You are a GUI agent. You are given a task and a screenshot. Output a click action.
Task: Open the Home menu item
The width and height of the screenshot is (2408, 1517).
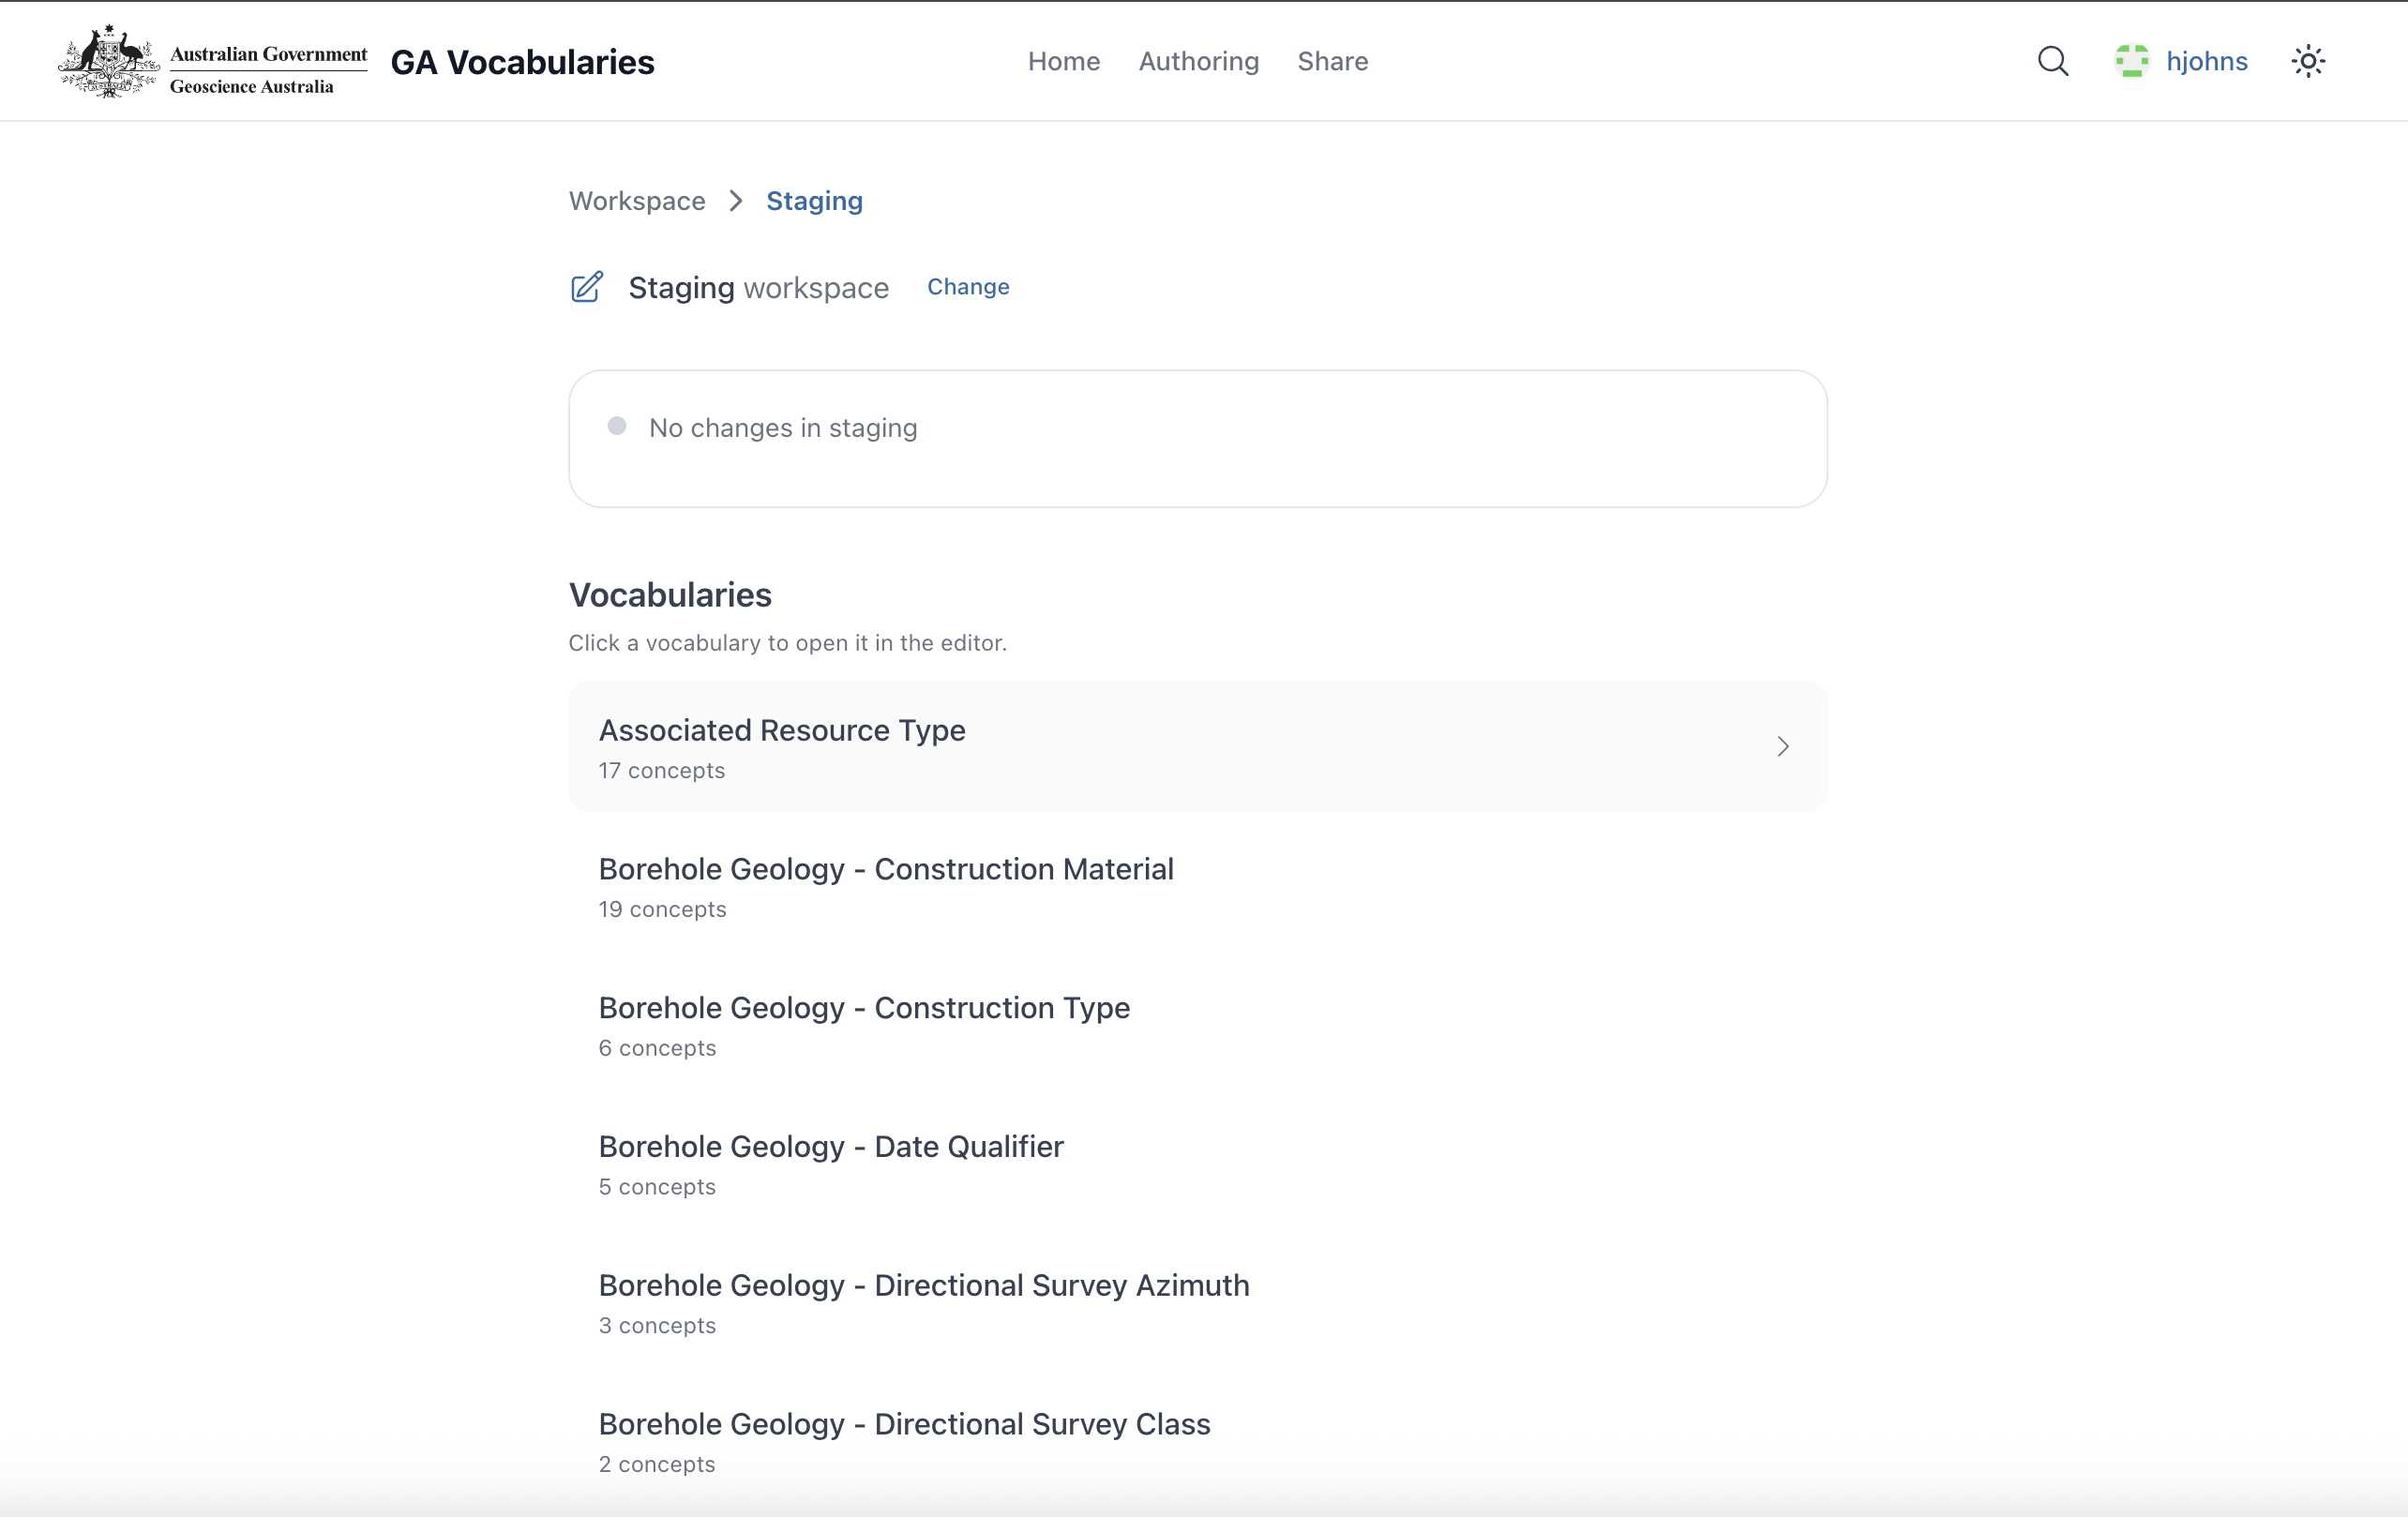tap(1063, 61)
